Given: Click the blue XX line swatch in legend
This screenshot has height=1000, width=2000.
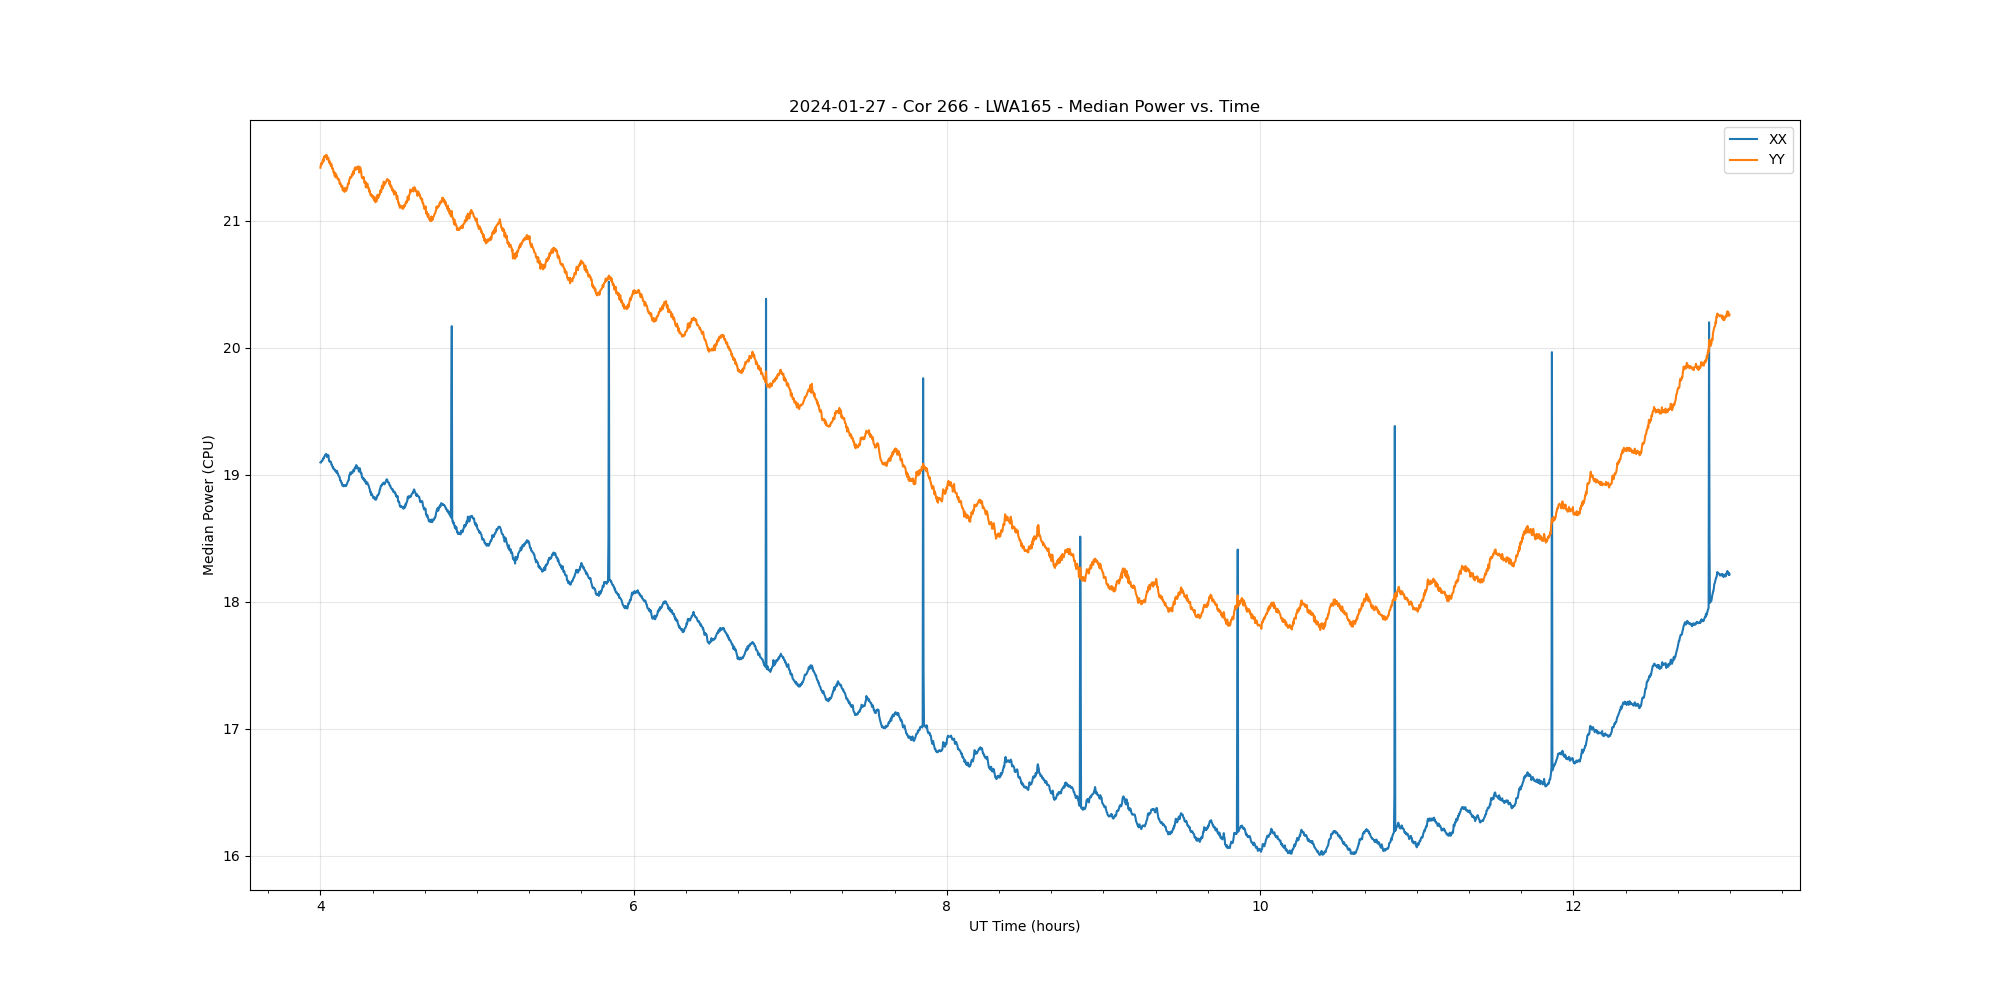Looking at the screenshot, I should tap(1744, 139).
